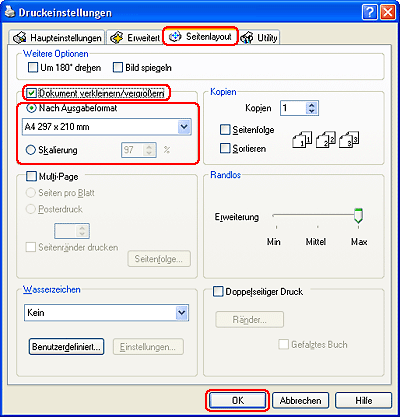This screenshot has height=417, width=400.
Task: Click the third collation page stack icon
Action: point(349,139)
